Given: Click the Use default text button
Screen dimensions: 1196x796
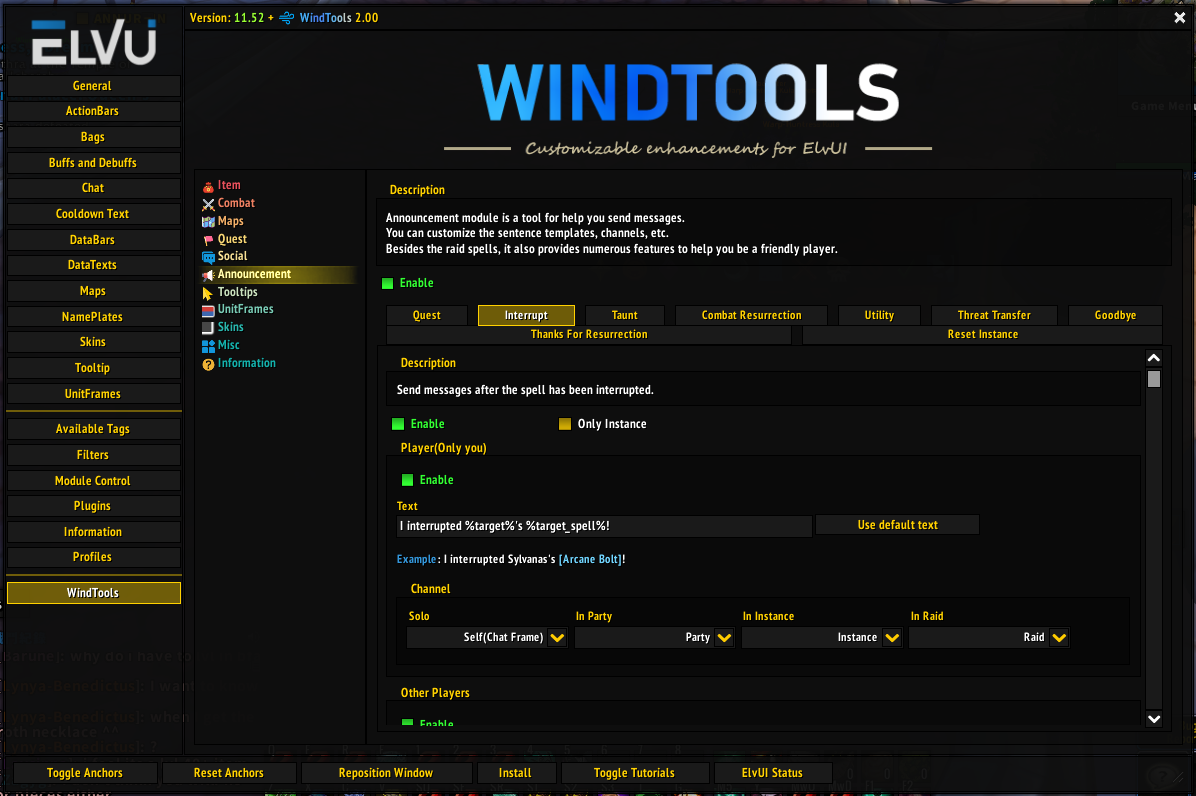Looking at the screenshot, I should tap(897, 525).
